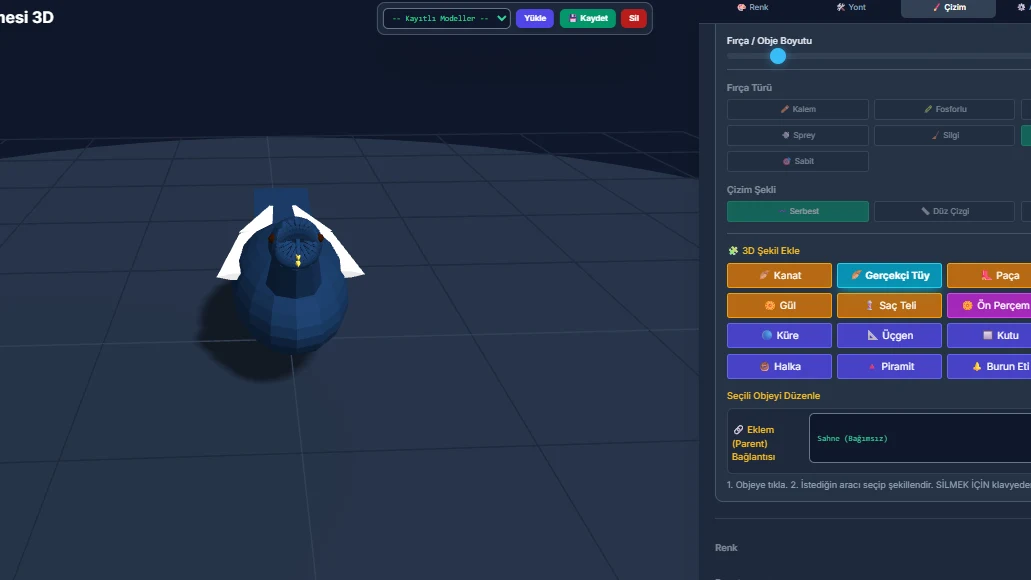Screen dimensions: 1031x580
Task: Add a Burun Eti shape
Action: tap(989, 366)
